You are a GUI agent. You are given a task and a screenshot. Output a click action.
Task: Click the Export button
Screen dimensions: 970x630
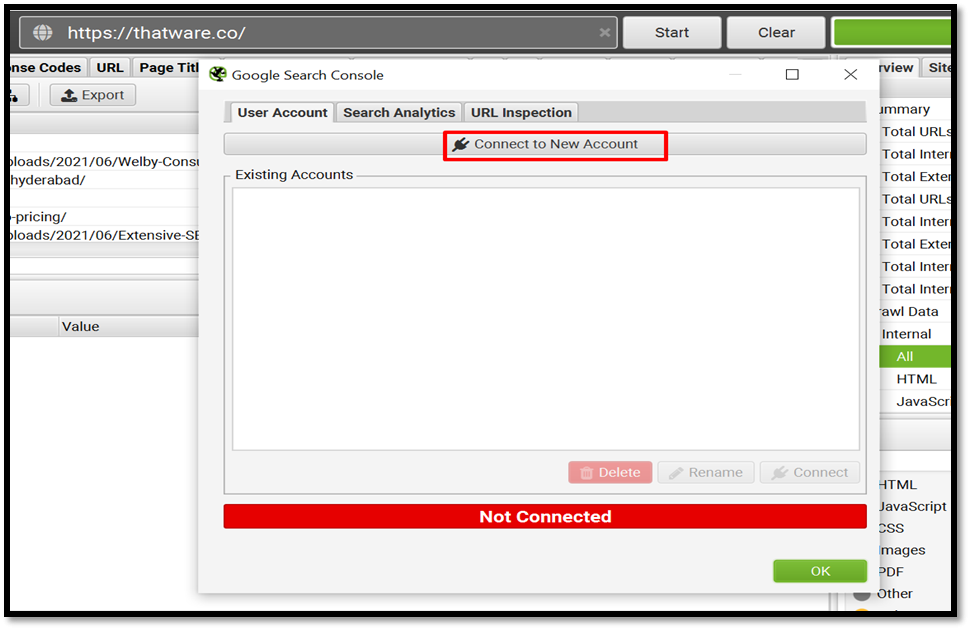[x=93, y=95]
